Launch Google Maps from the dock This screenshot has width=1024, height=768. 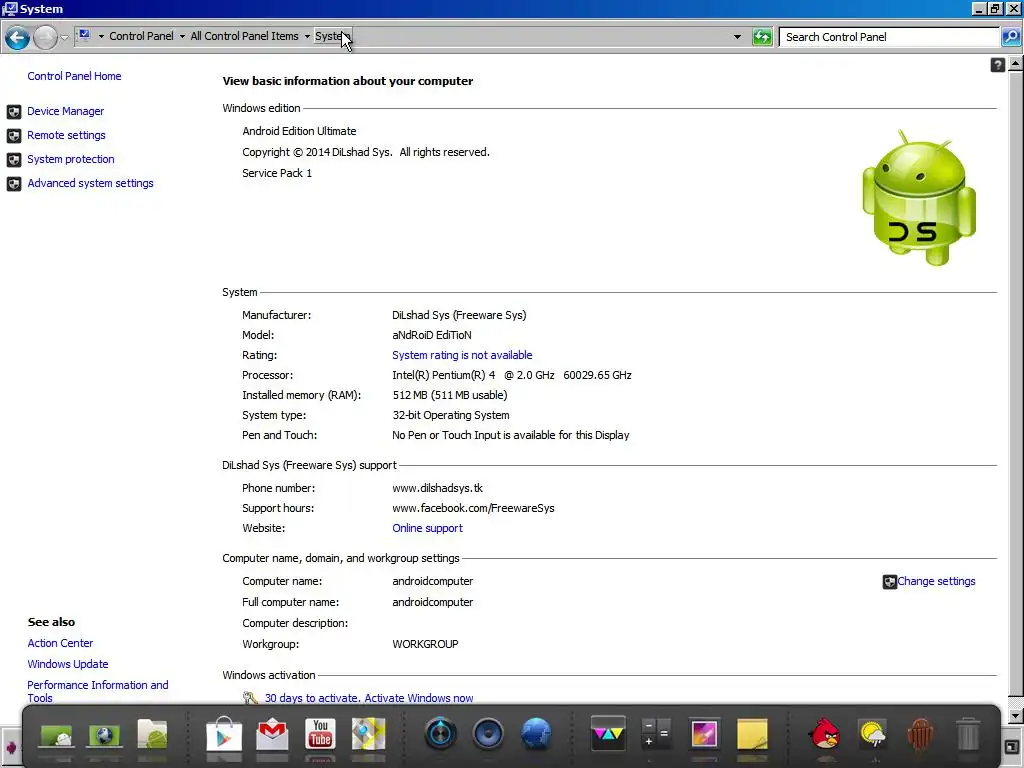pos(368,734)
